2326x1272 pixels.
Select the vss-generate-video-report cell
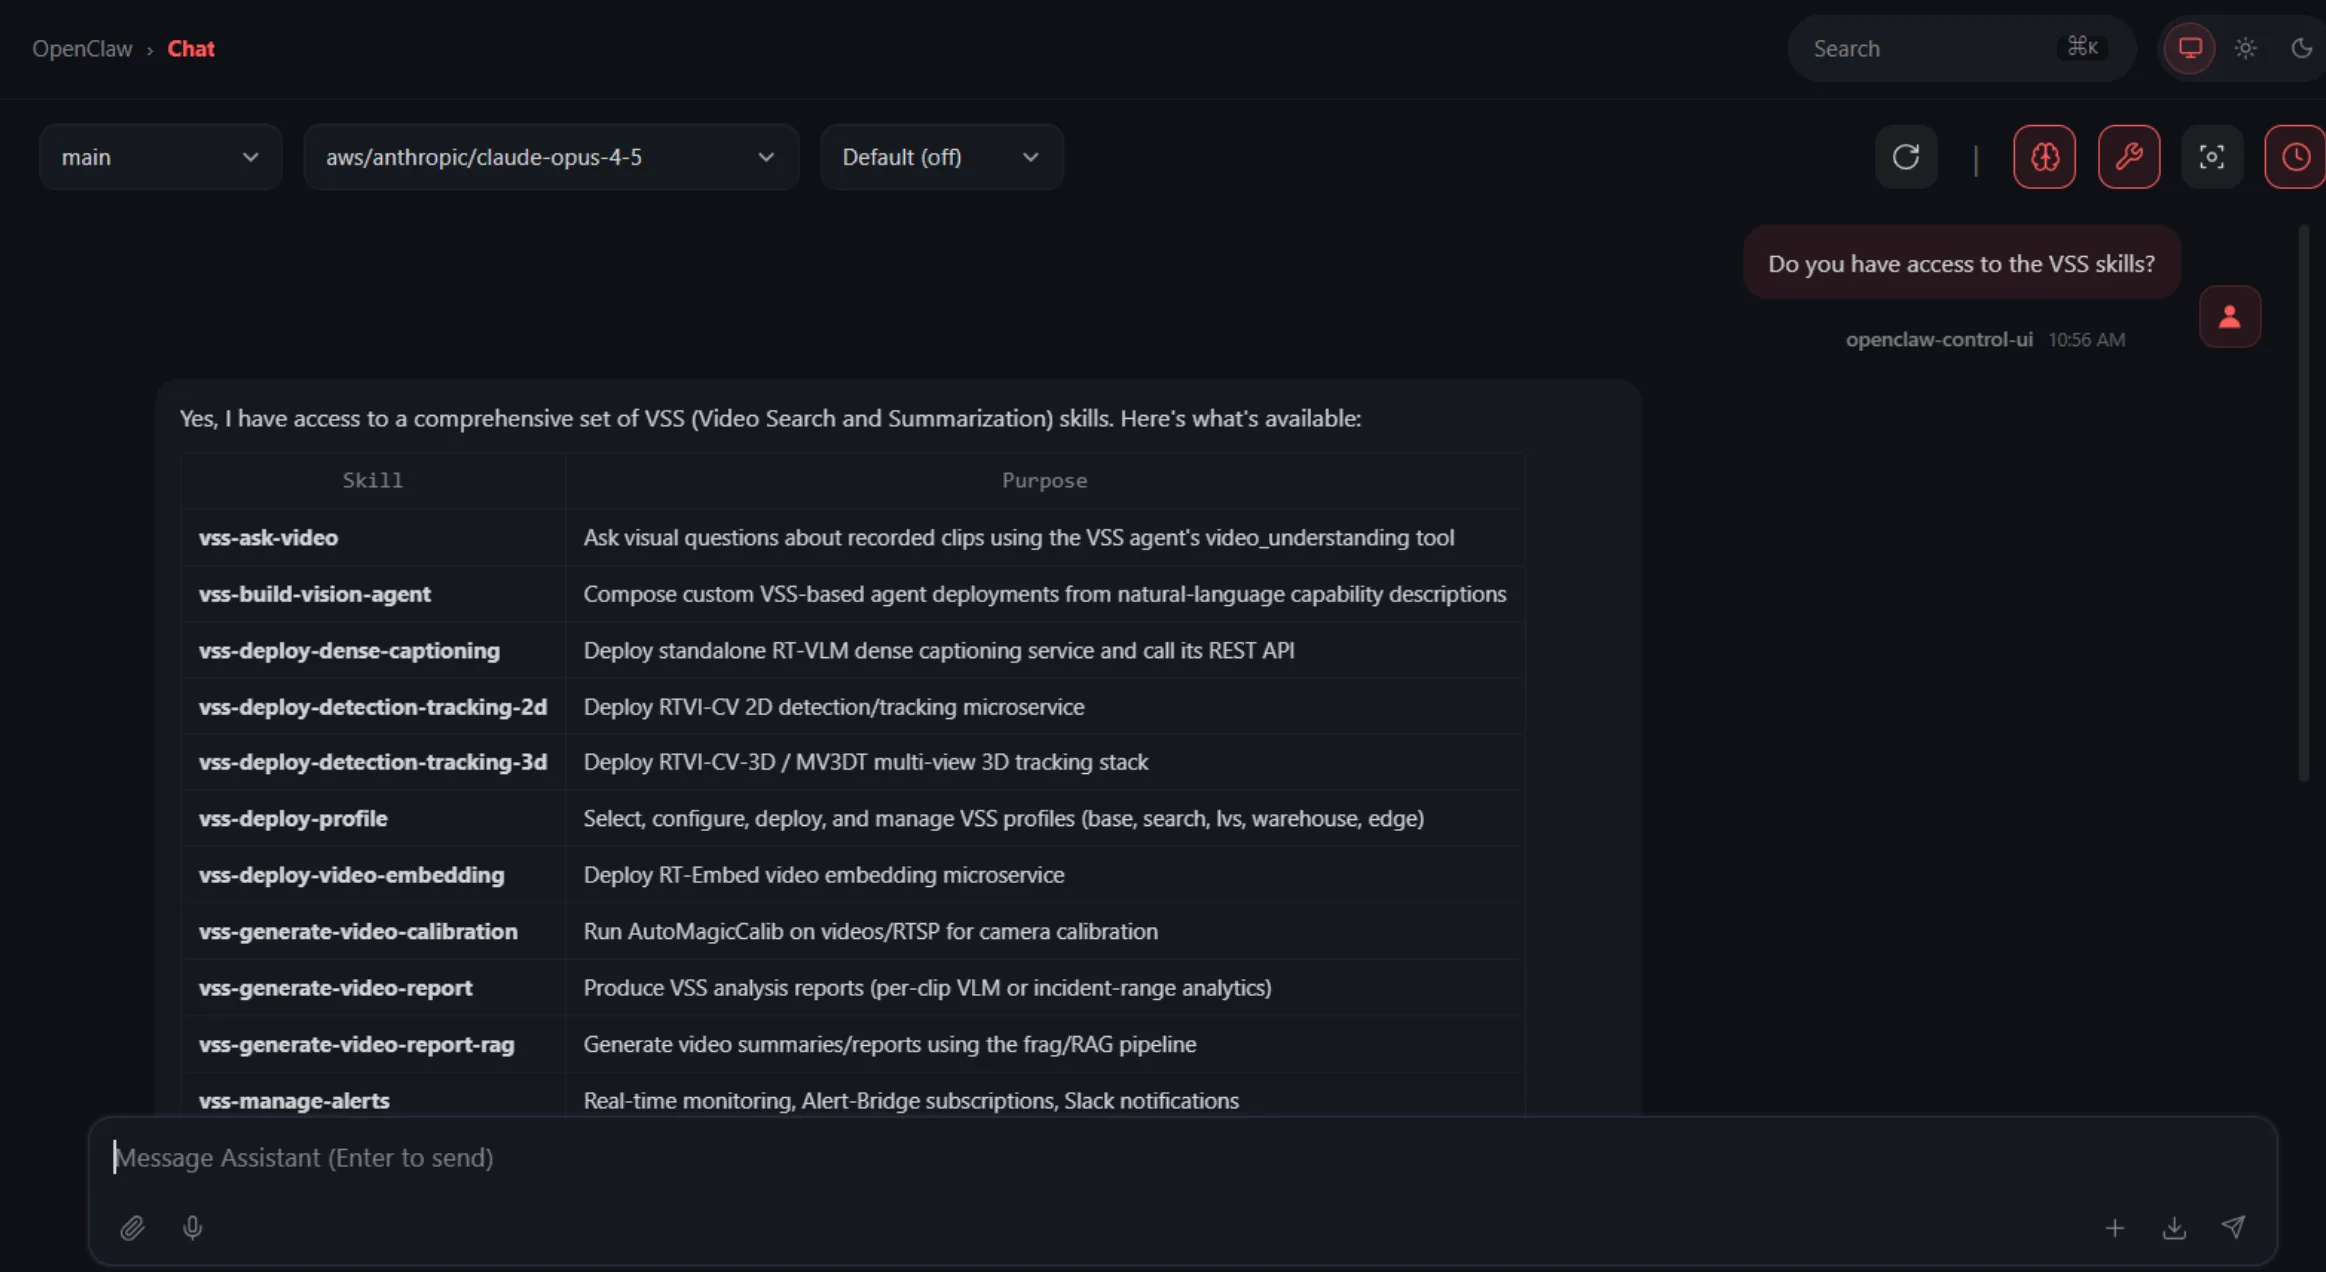(373, 988)
